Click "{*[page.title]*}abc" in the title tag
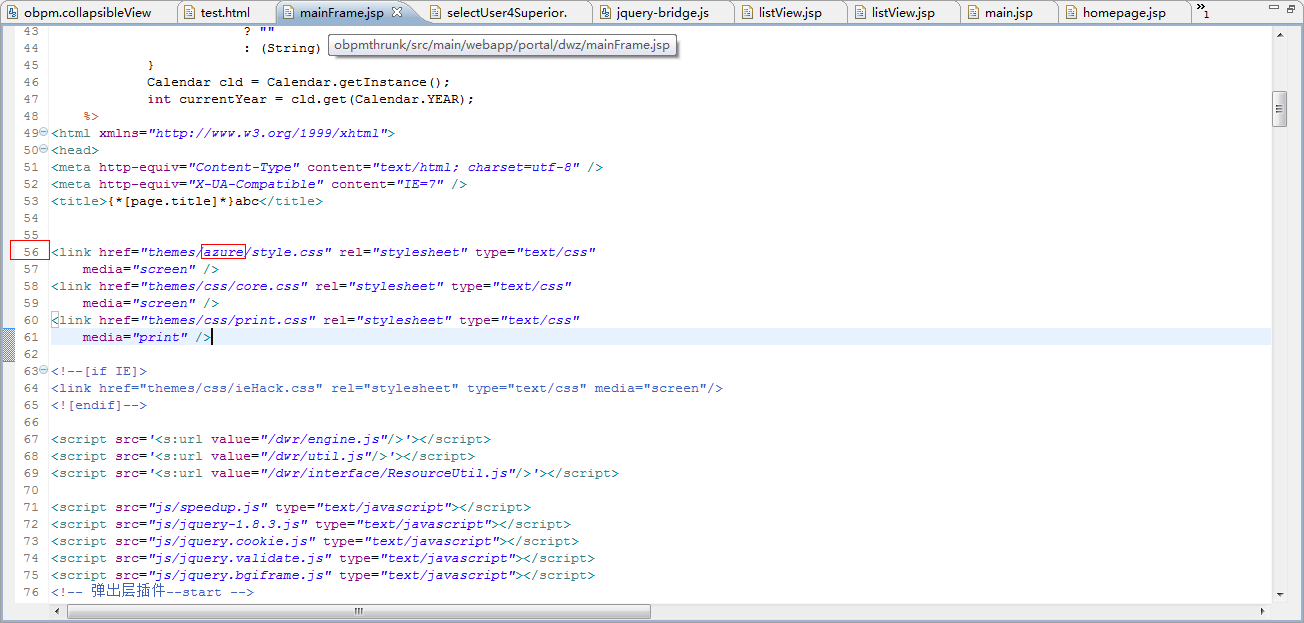 (x=183, y=201)
